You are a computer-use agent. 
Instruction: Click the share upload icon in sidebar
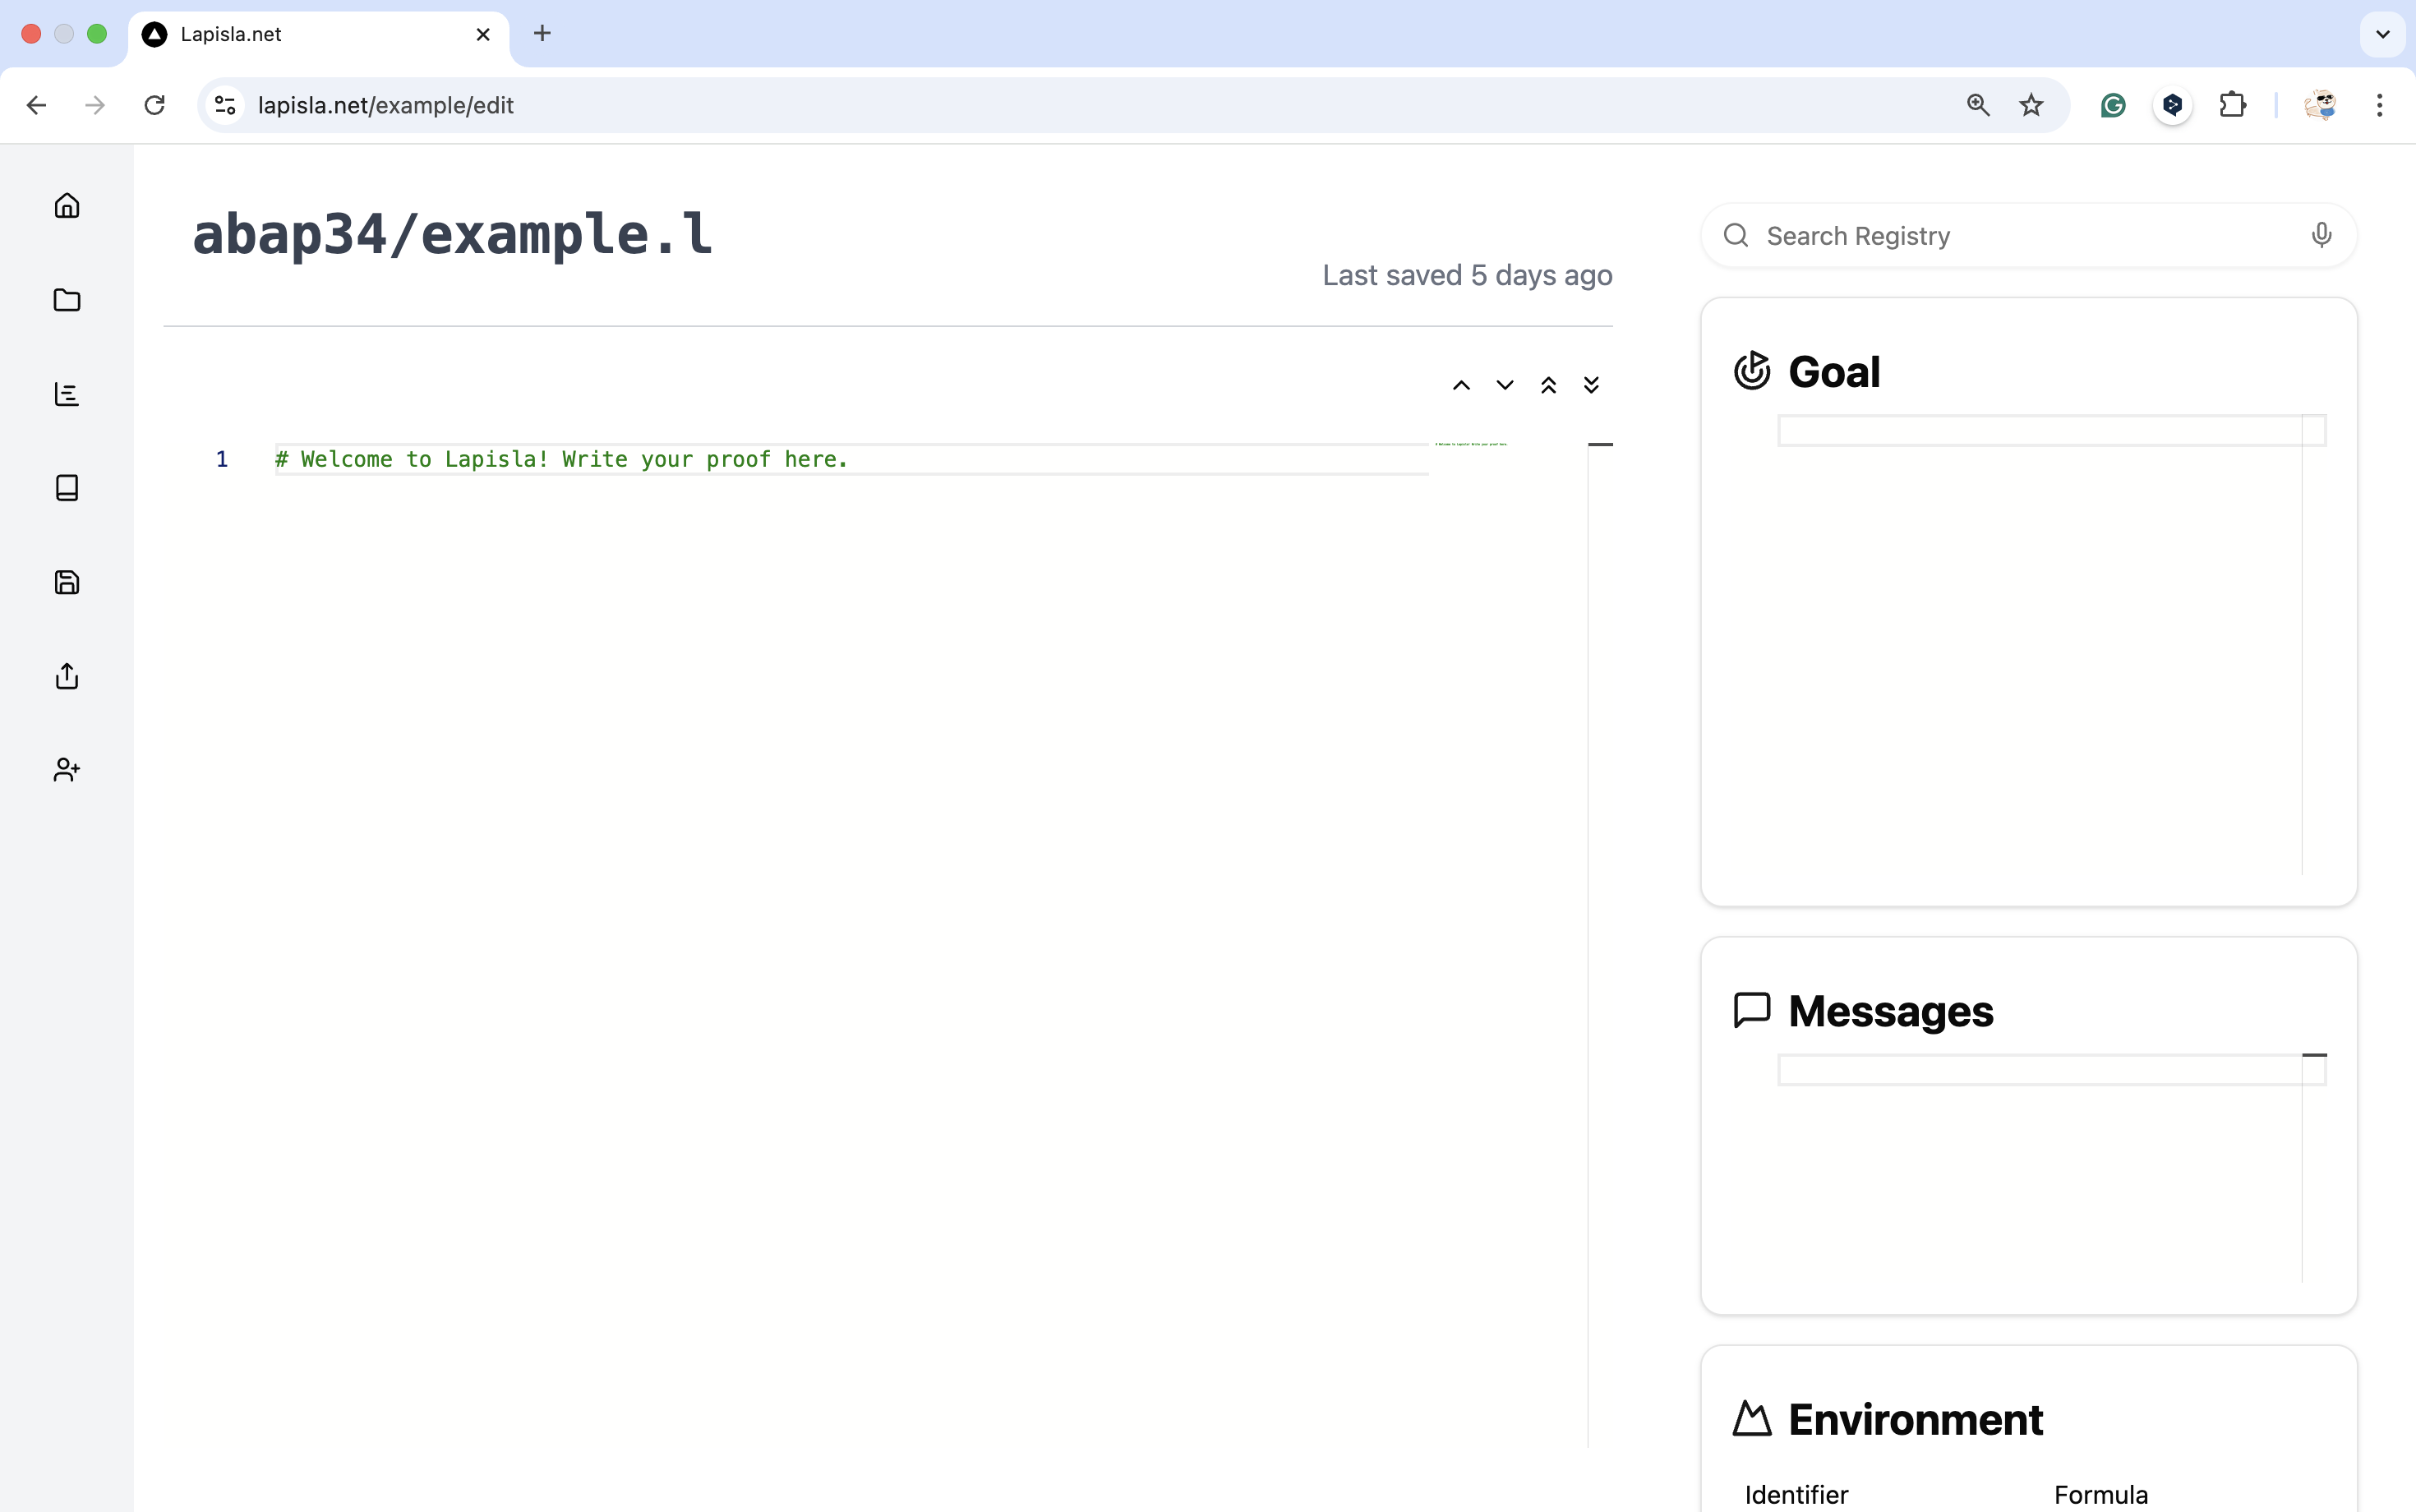[67, 676]
